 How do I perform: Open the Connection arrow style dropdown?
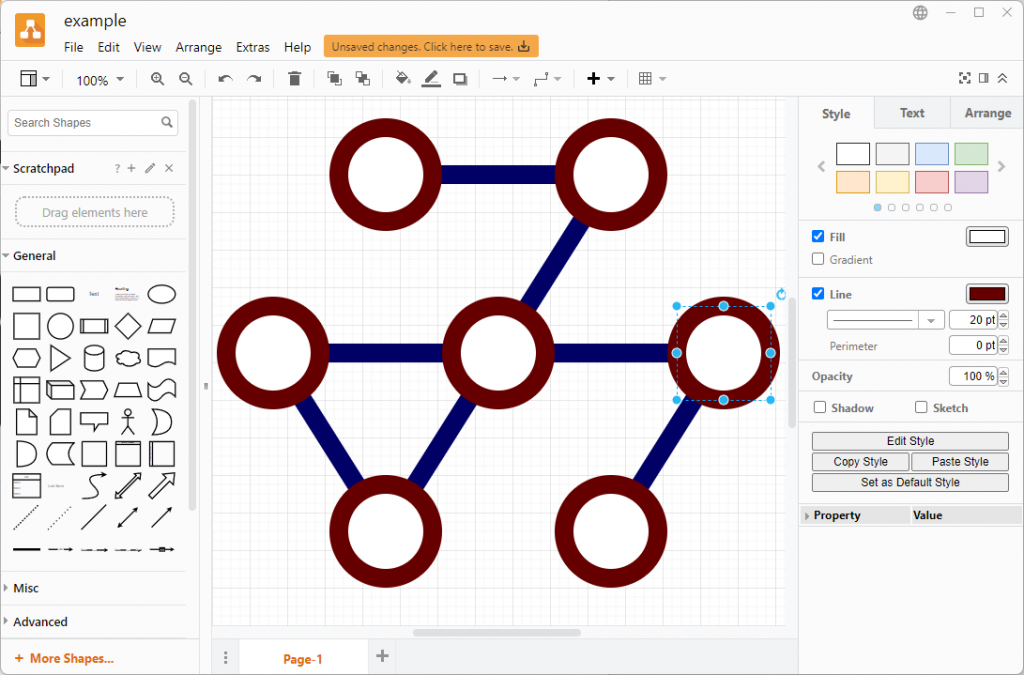[505, 79]
